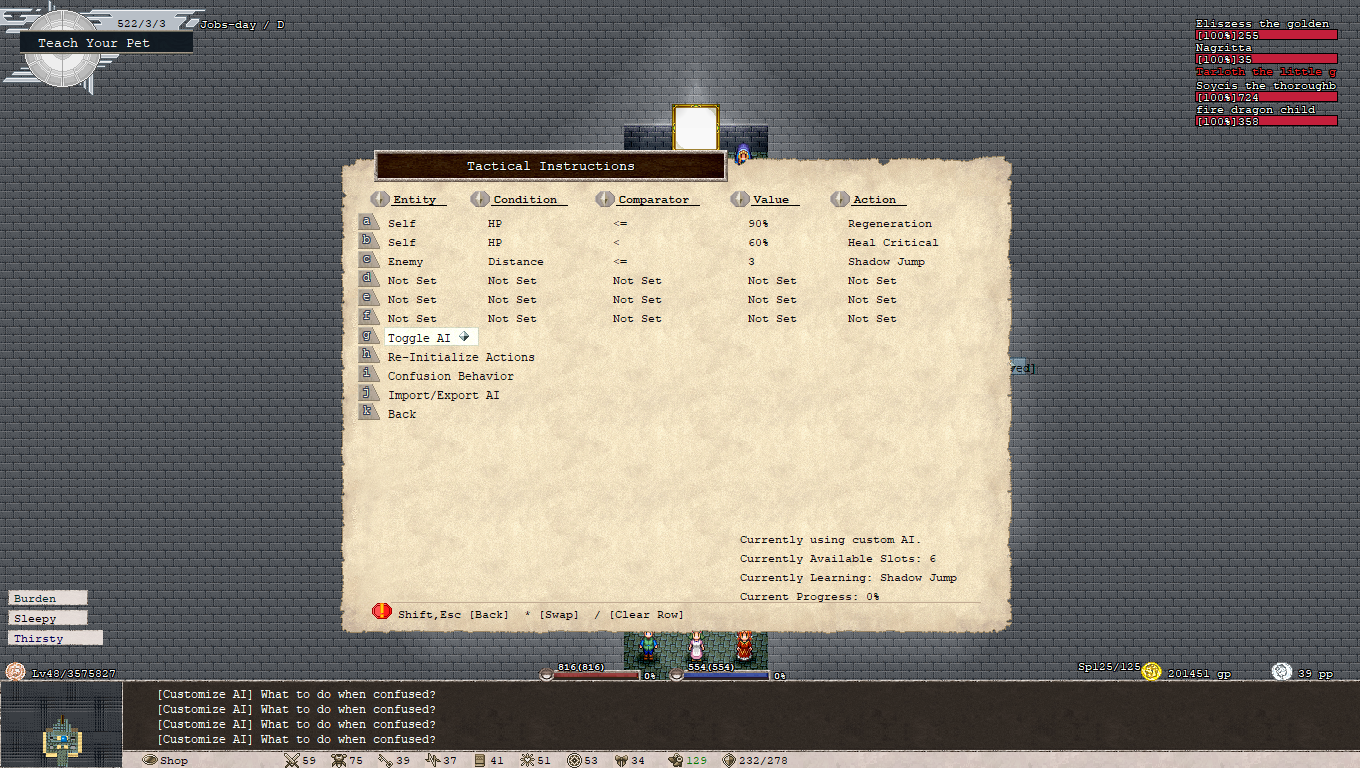Click the Thirsty status indicator

tap(55, 638)
